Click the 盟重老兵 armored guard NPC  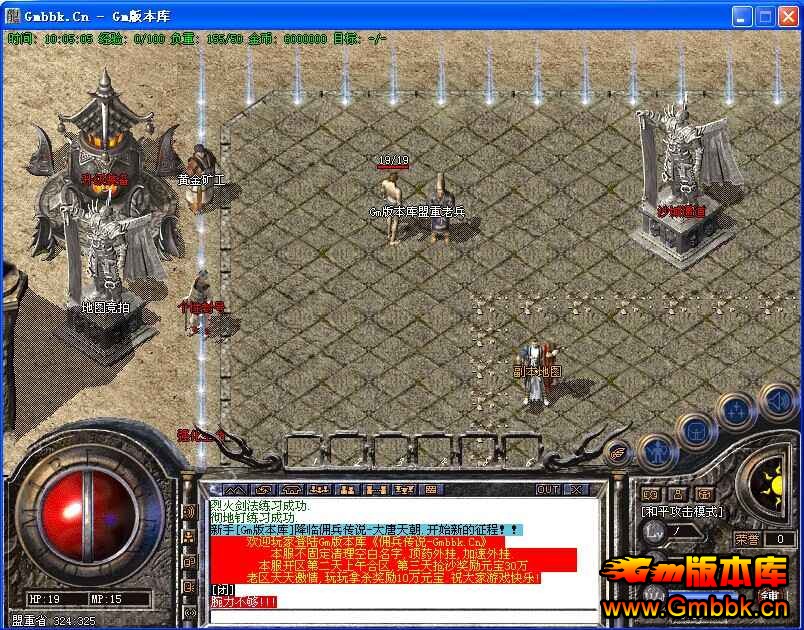click(440, 208)
